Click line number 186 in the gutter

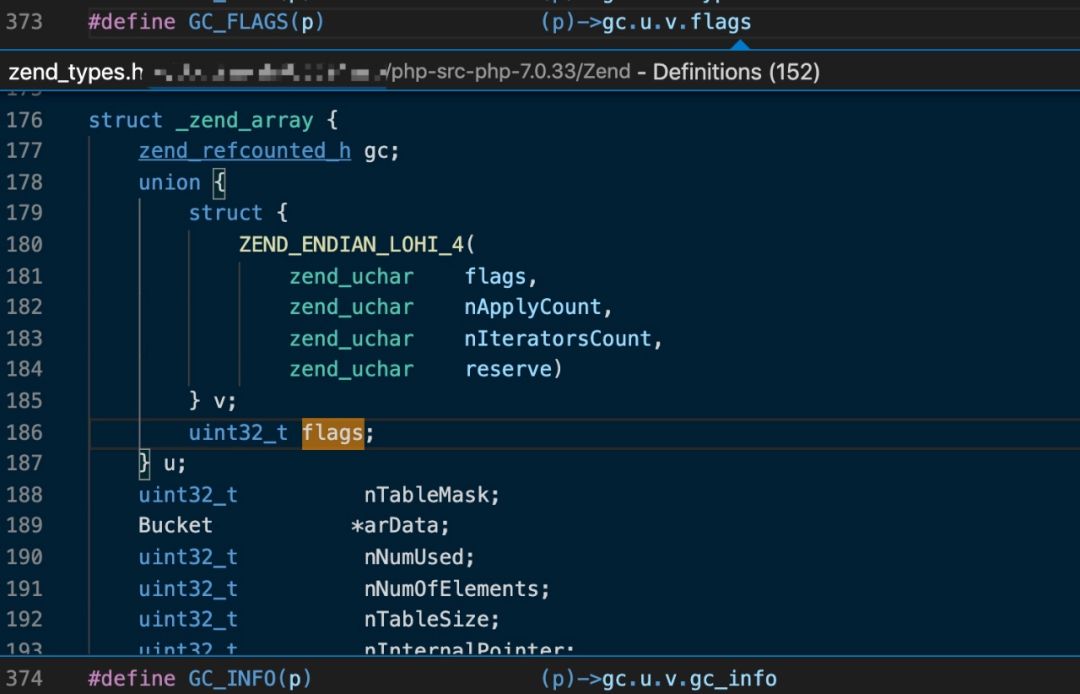click(24, 432)
